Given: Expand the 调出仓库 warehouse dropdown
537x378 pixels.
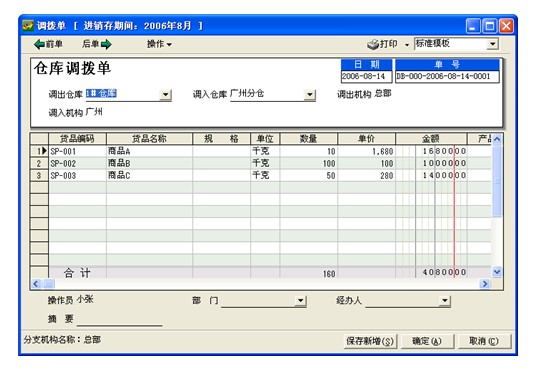Looking at the screenshot, I should [165, 94].
